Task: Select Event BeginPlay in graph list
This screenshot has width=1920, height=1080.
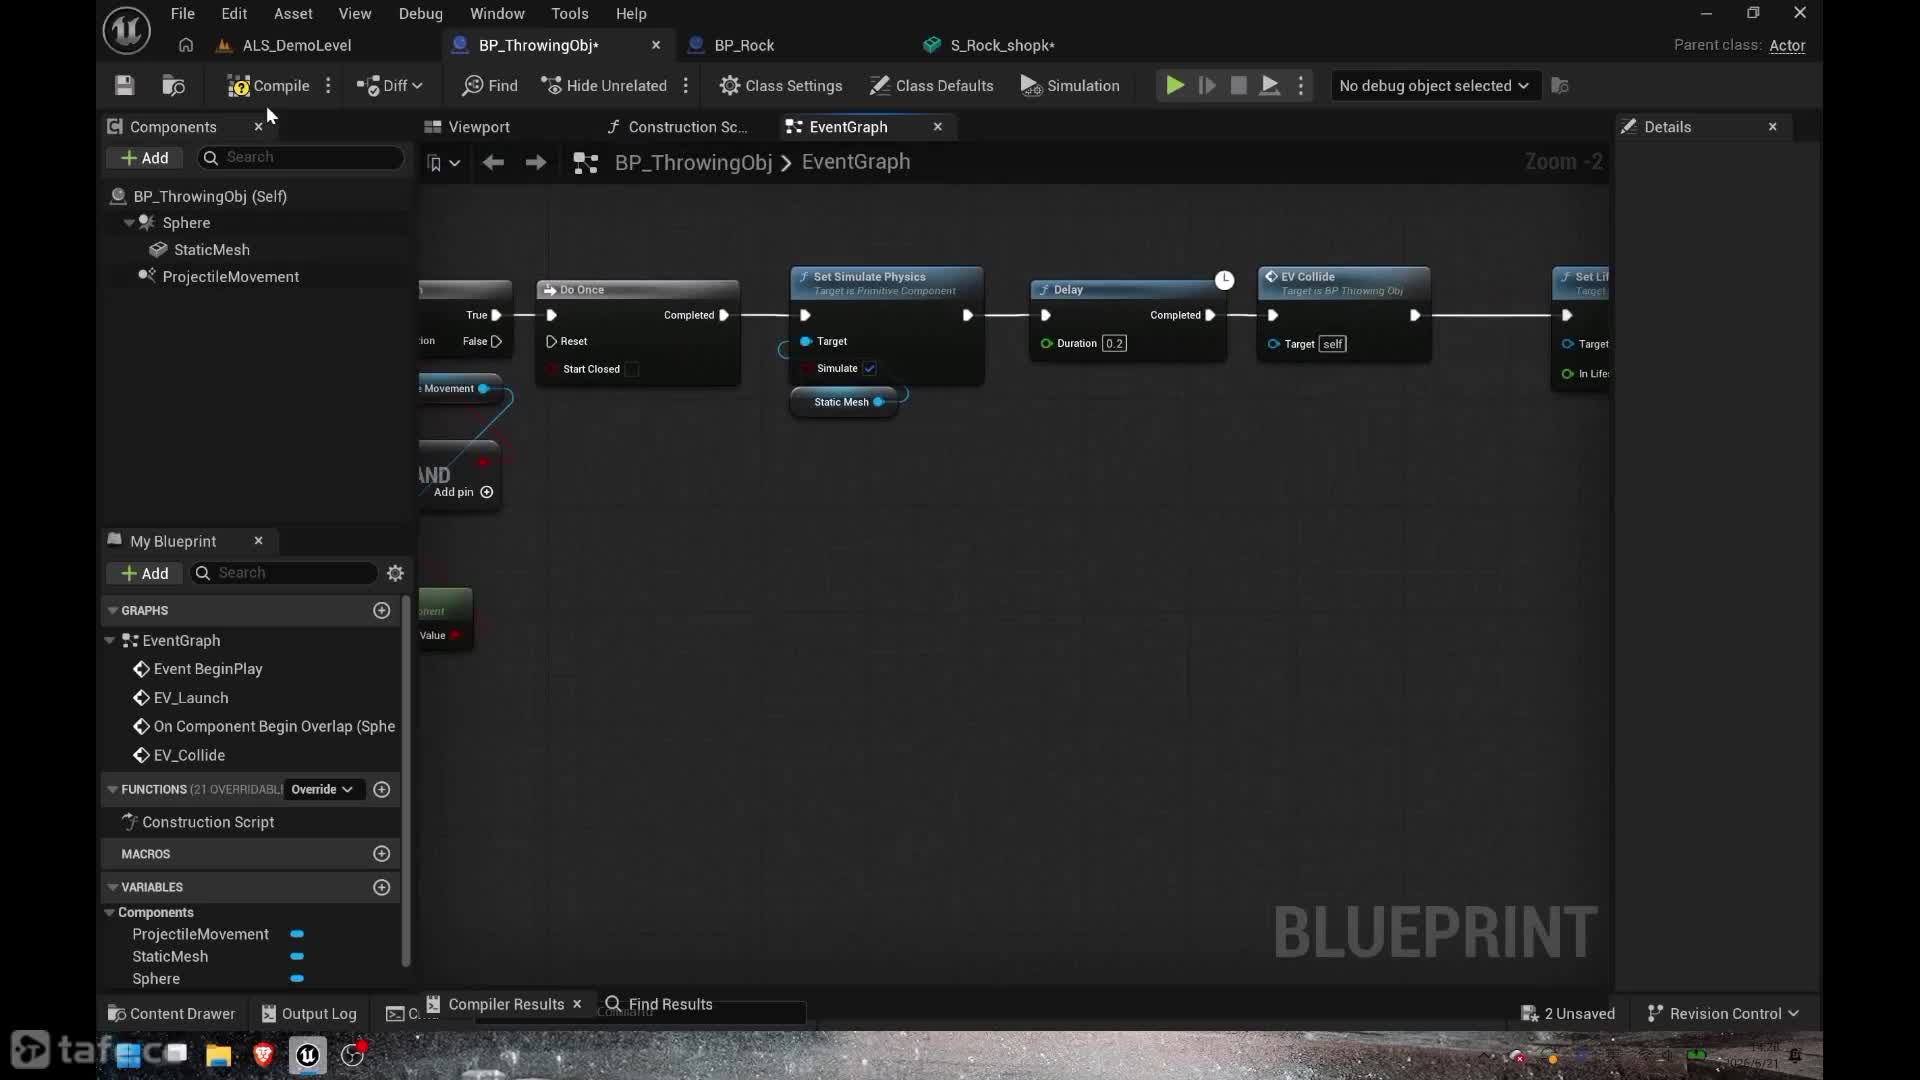Action: click(208, 669)
